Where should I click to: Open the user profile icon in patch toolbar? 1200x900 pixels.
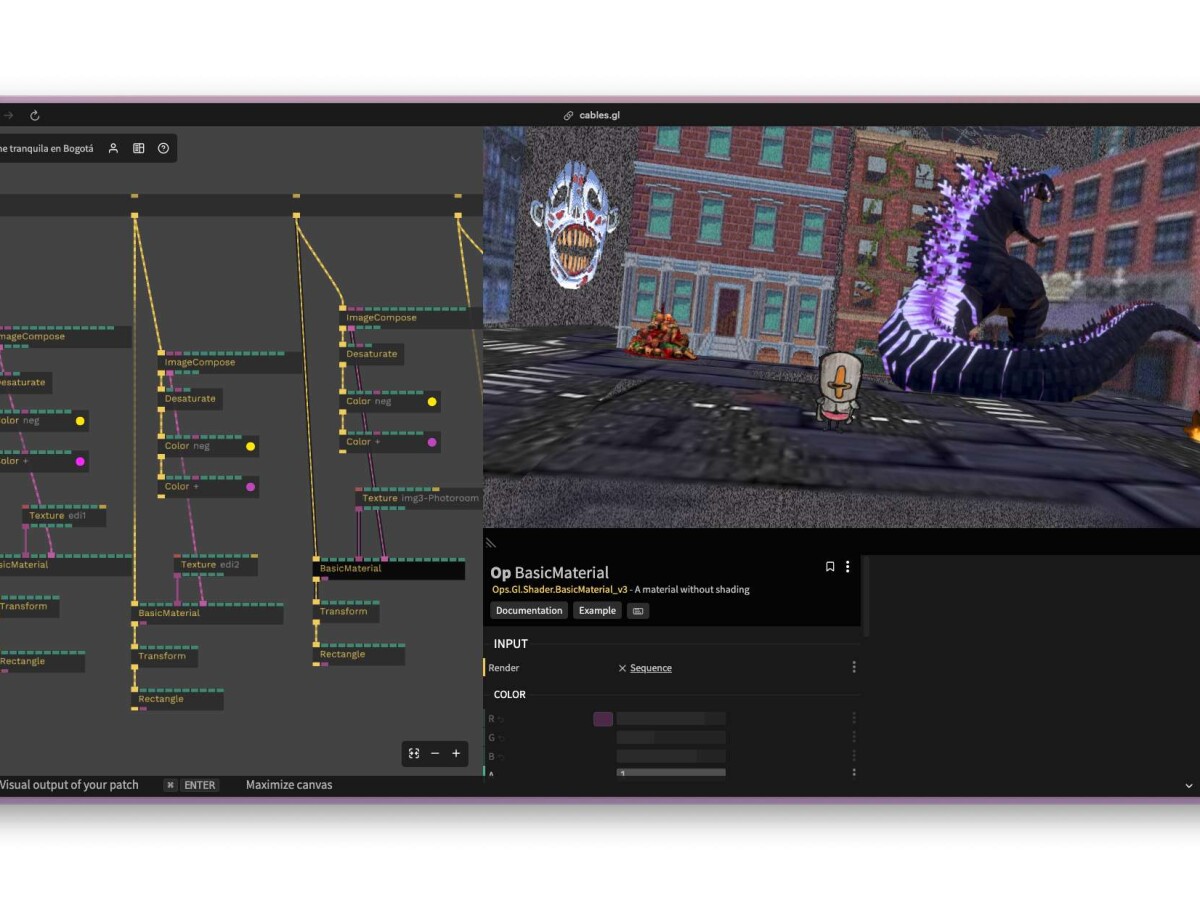pos(113,148)
